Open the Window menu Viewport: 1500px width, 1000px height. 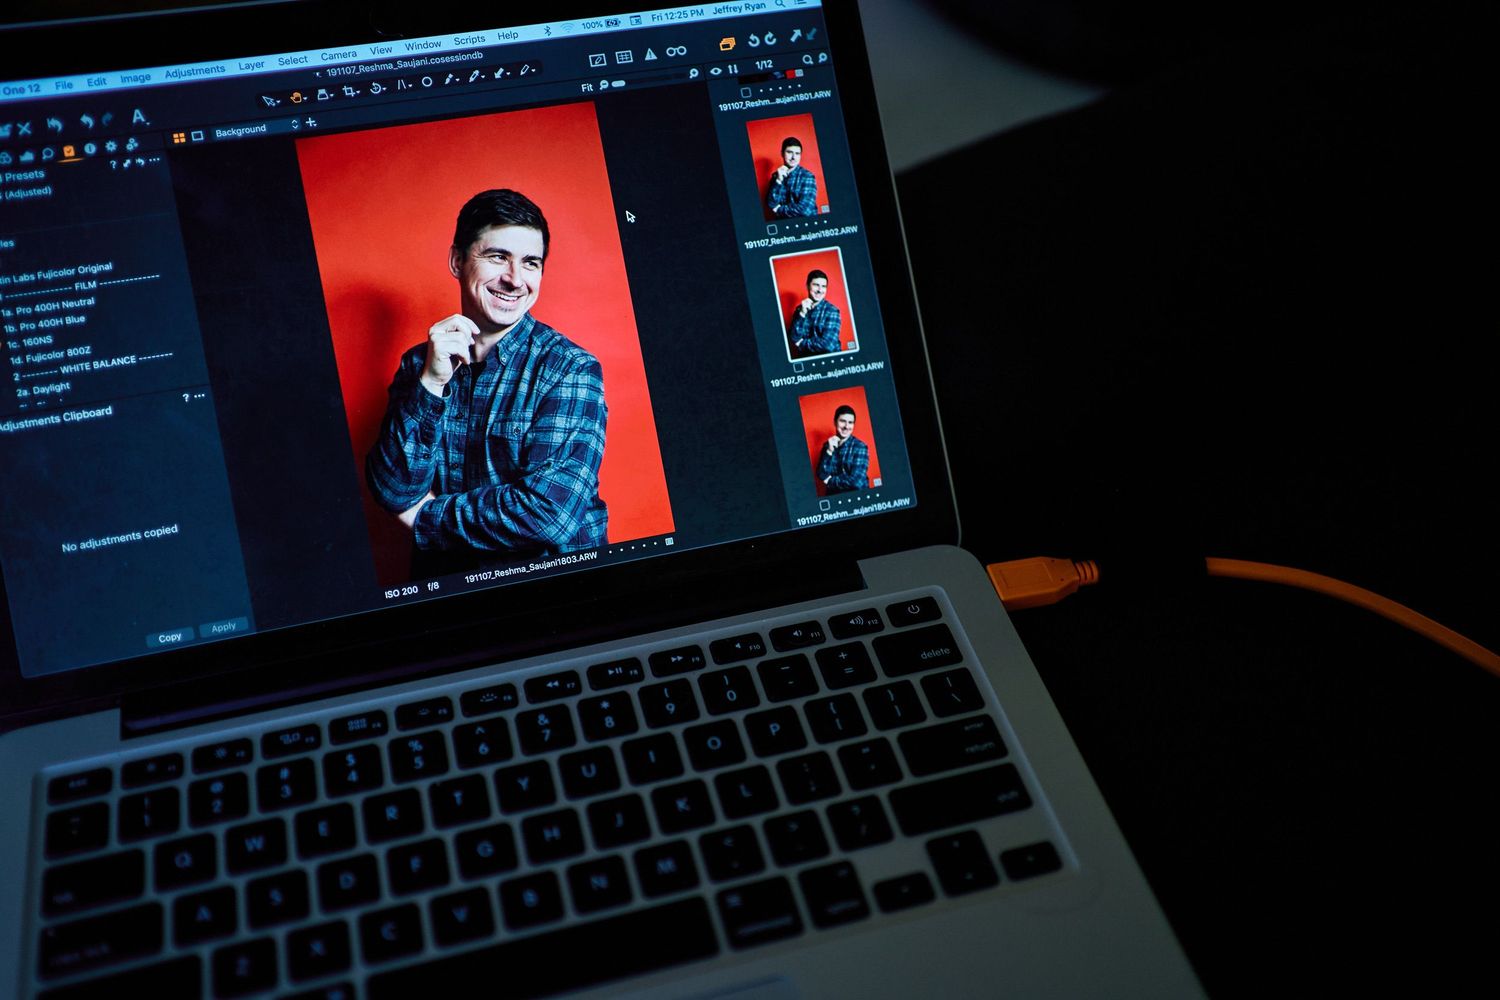pyautogui.click(x=423, y=45)
